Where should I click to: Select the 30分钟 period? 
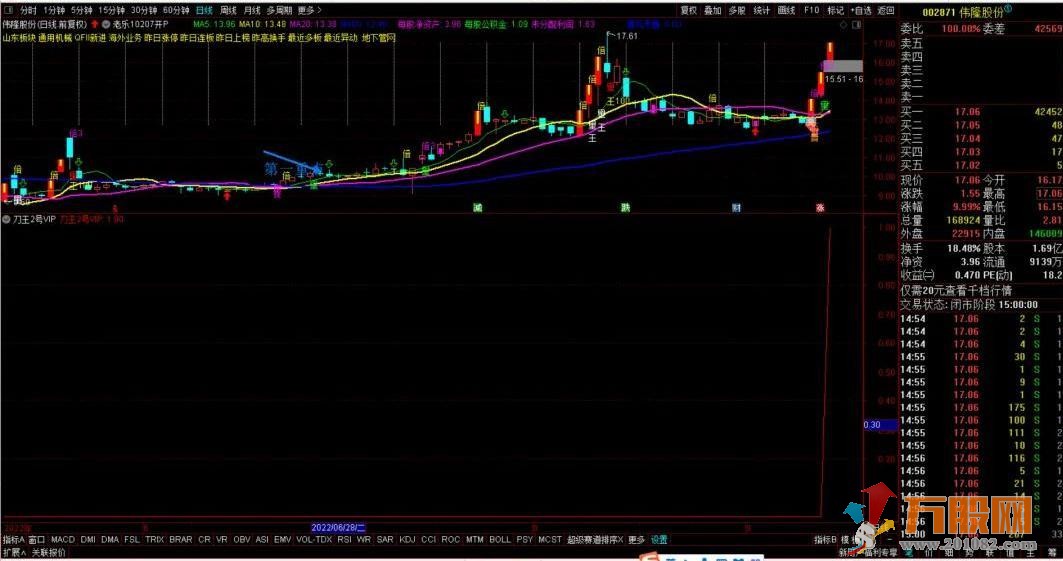(x=144, y=10)
